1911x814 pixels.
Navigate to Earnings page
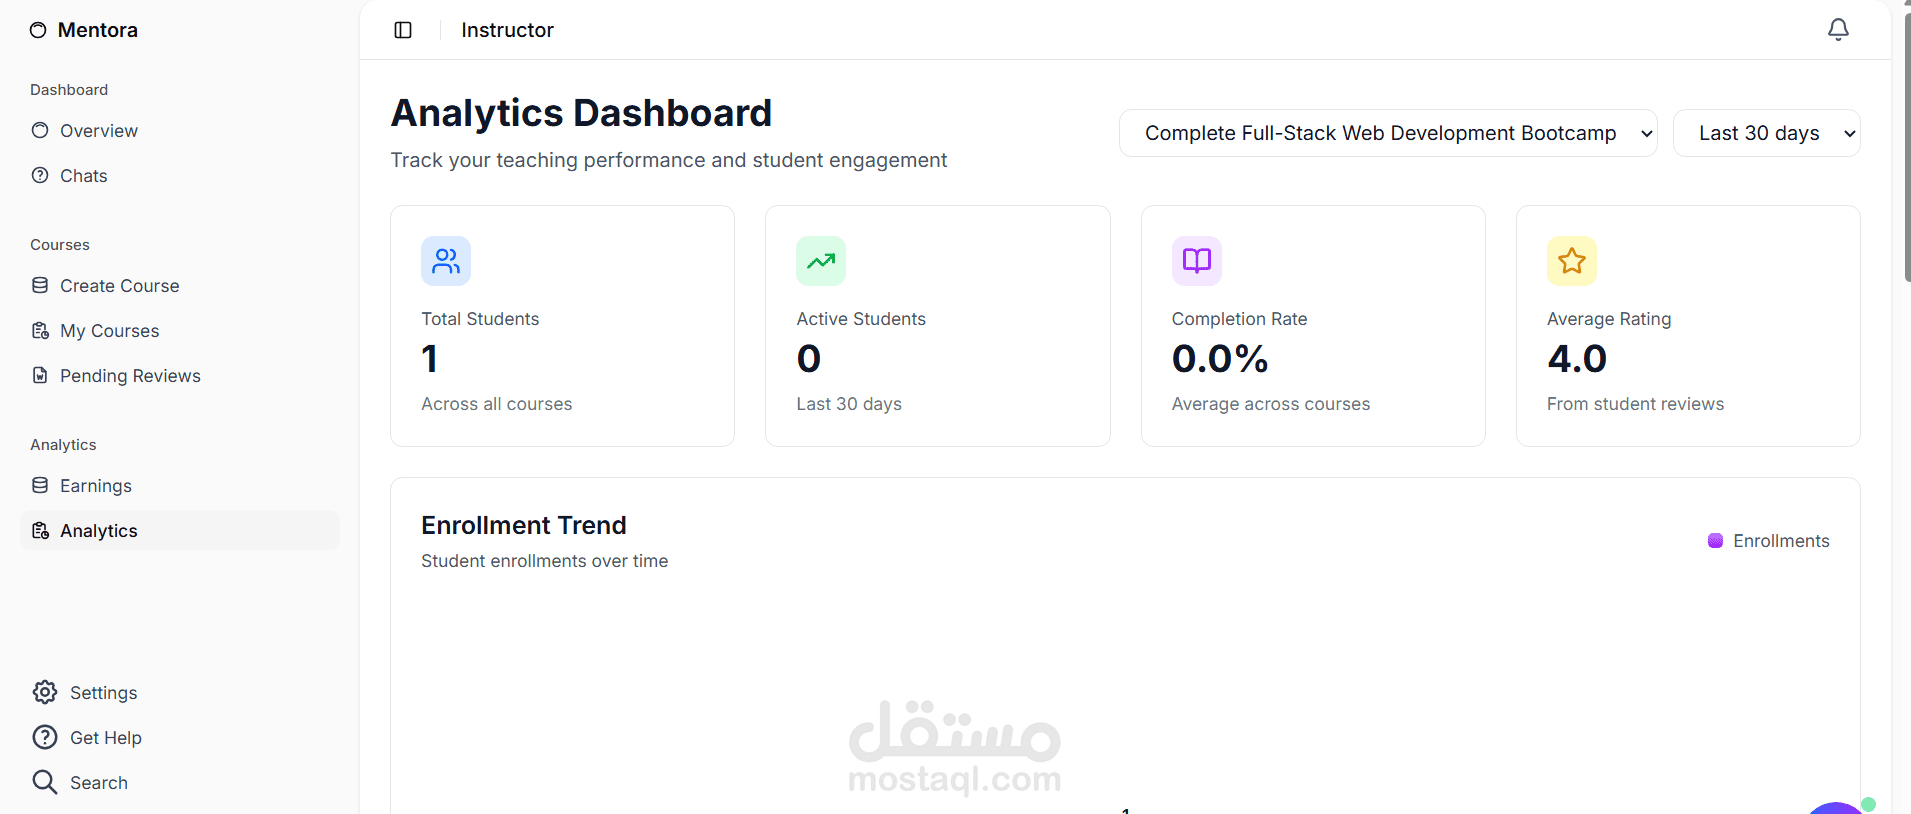coord(95,486)
